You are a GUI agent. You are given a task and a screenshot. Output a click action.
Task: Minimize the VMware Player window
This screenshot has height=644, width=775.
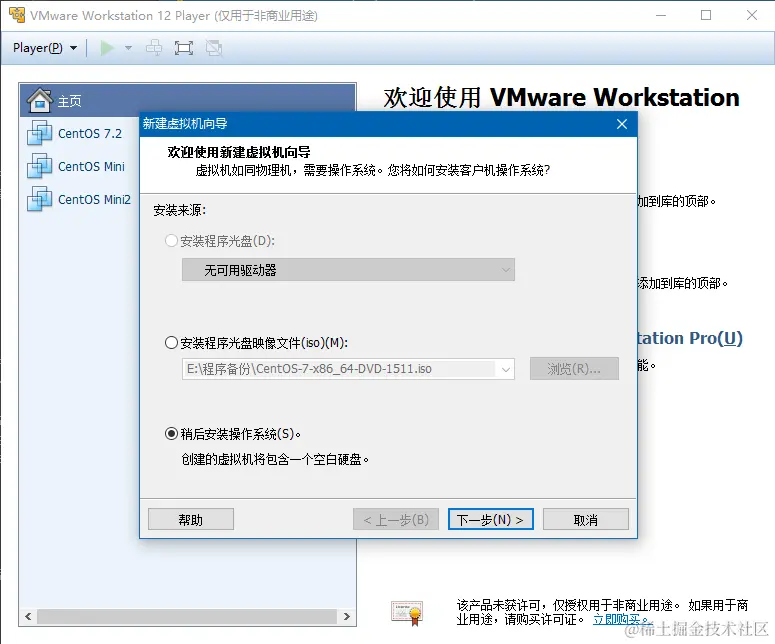[x=660, y=15]
